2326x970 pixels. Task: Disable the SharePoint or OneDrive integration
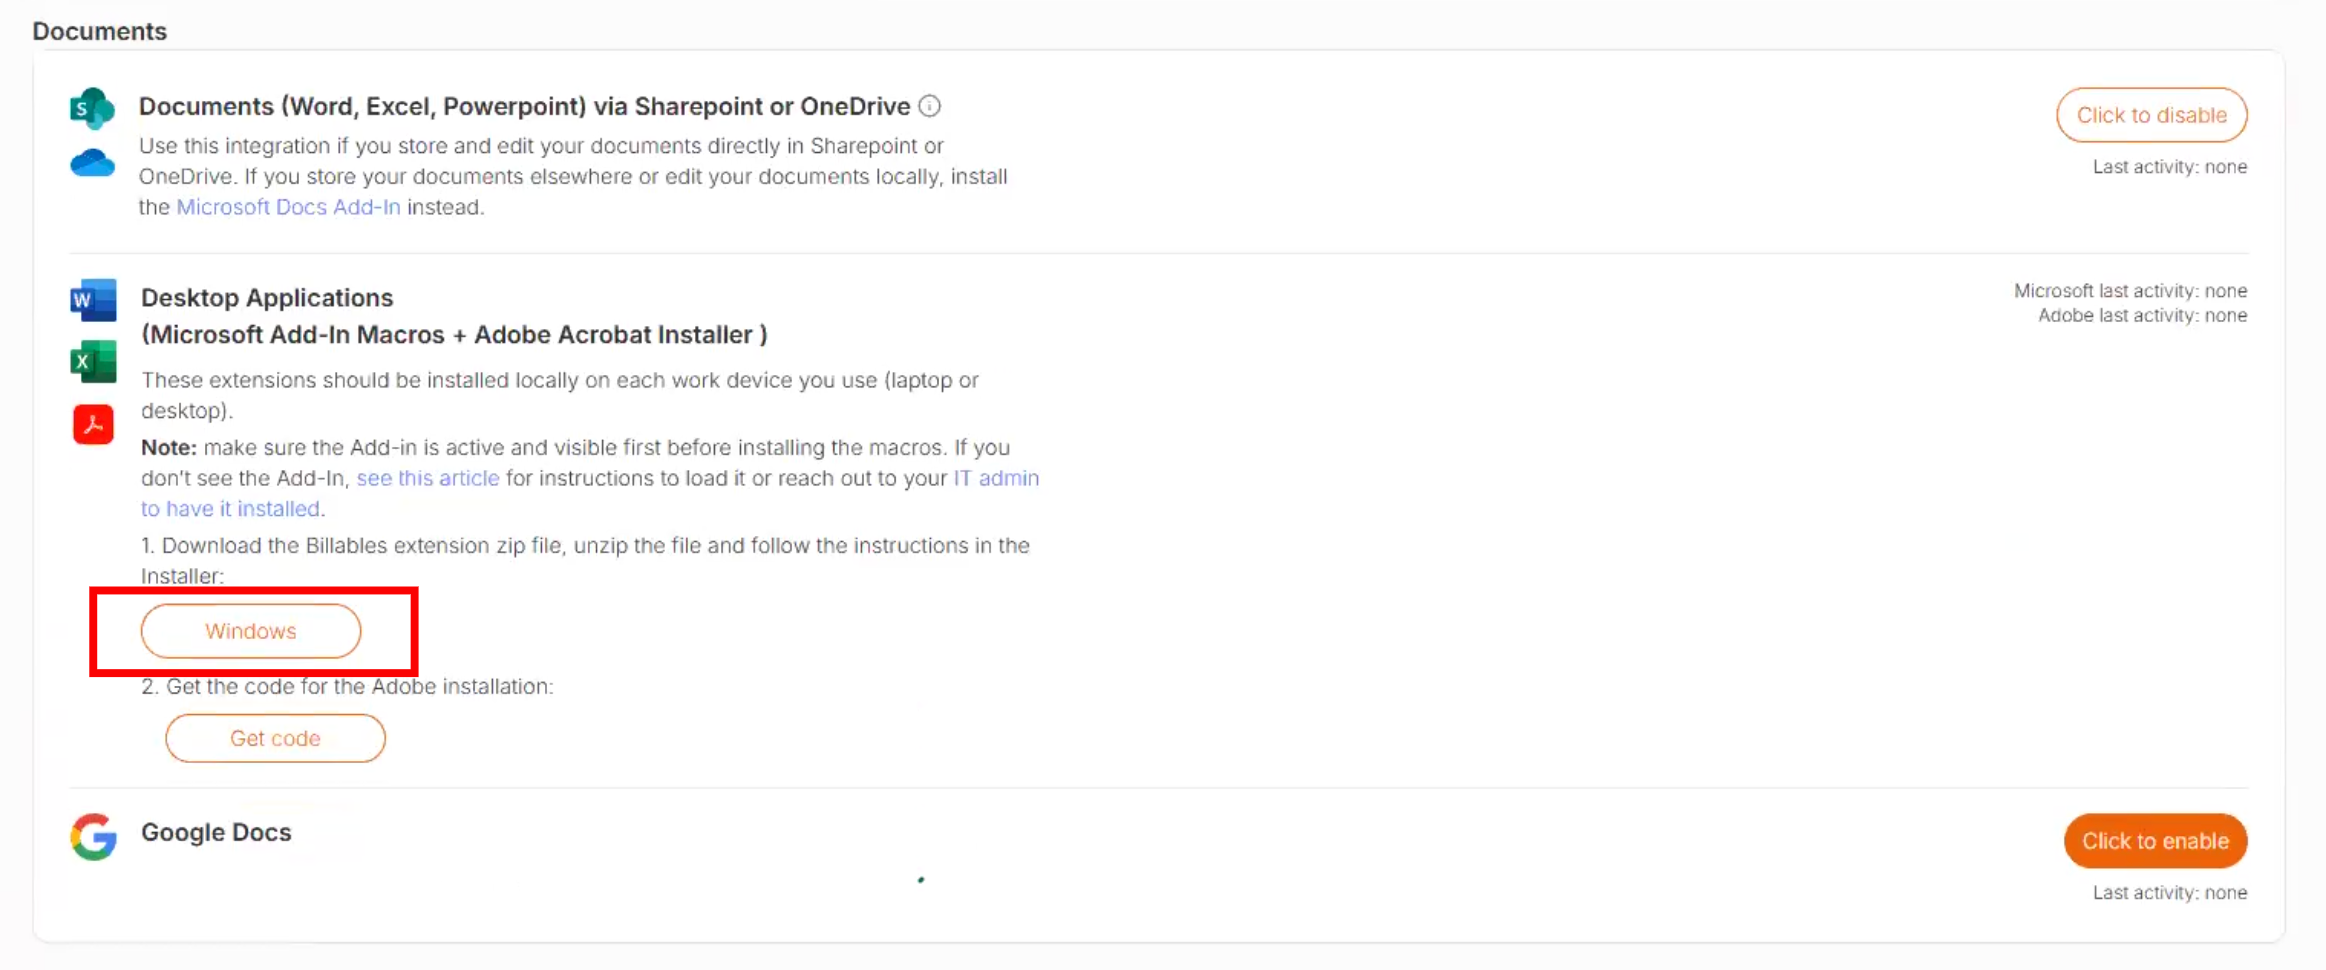tap(2151, 115)
